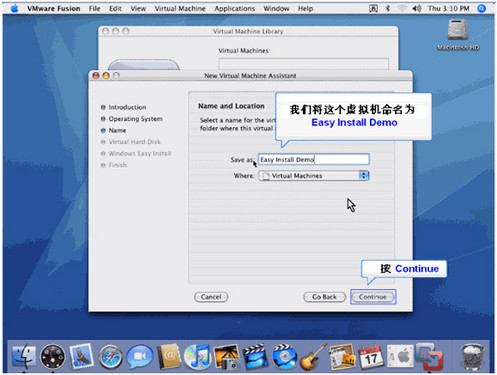
Task: Open the VMware Fusion menu
Action: point(54,8)
